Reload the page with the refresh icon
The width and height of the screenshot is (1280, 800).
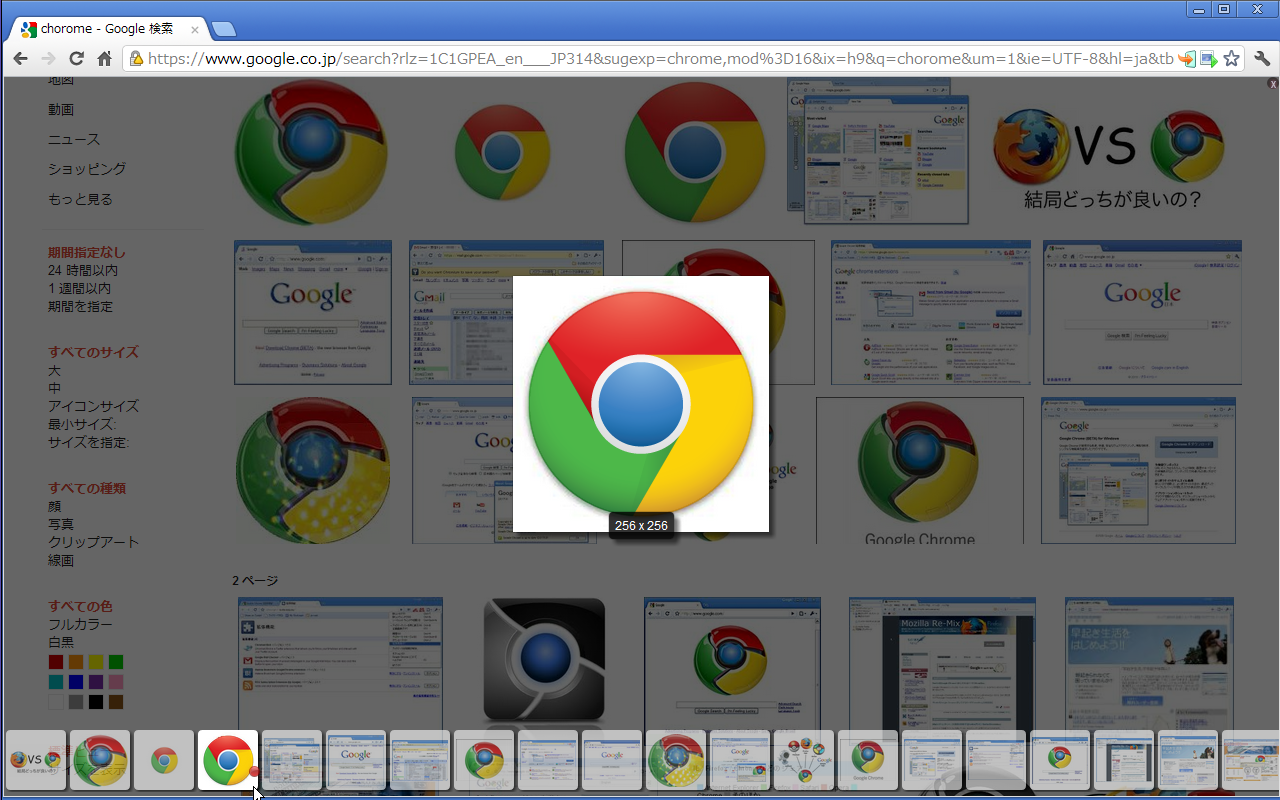click(76, 59)
